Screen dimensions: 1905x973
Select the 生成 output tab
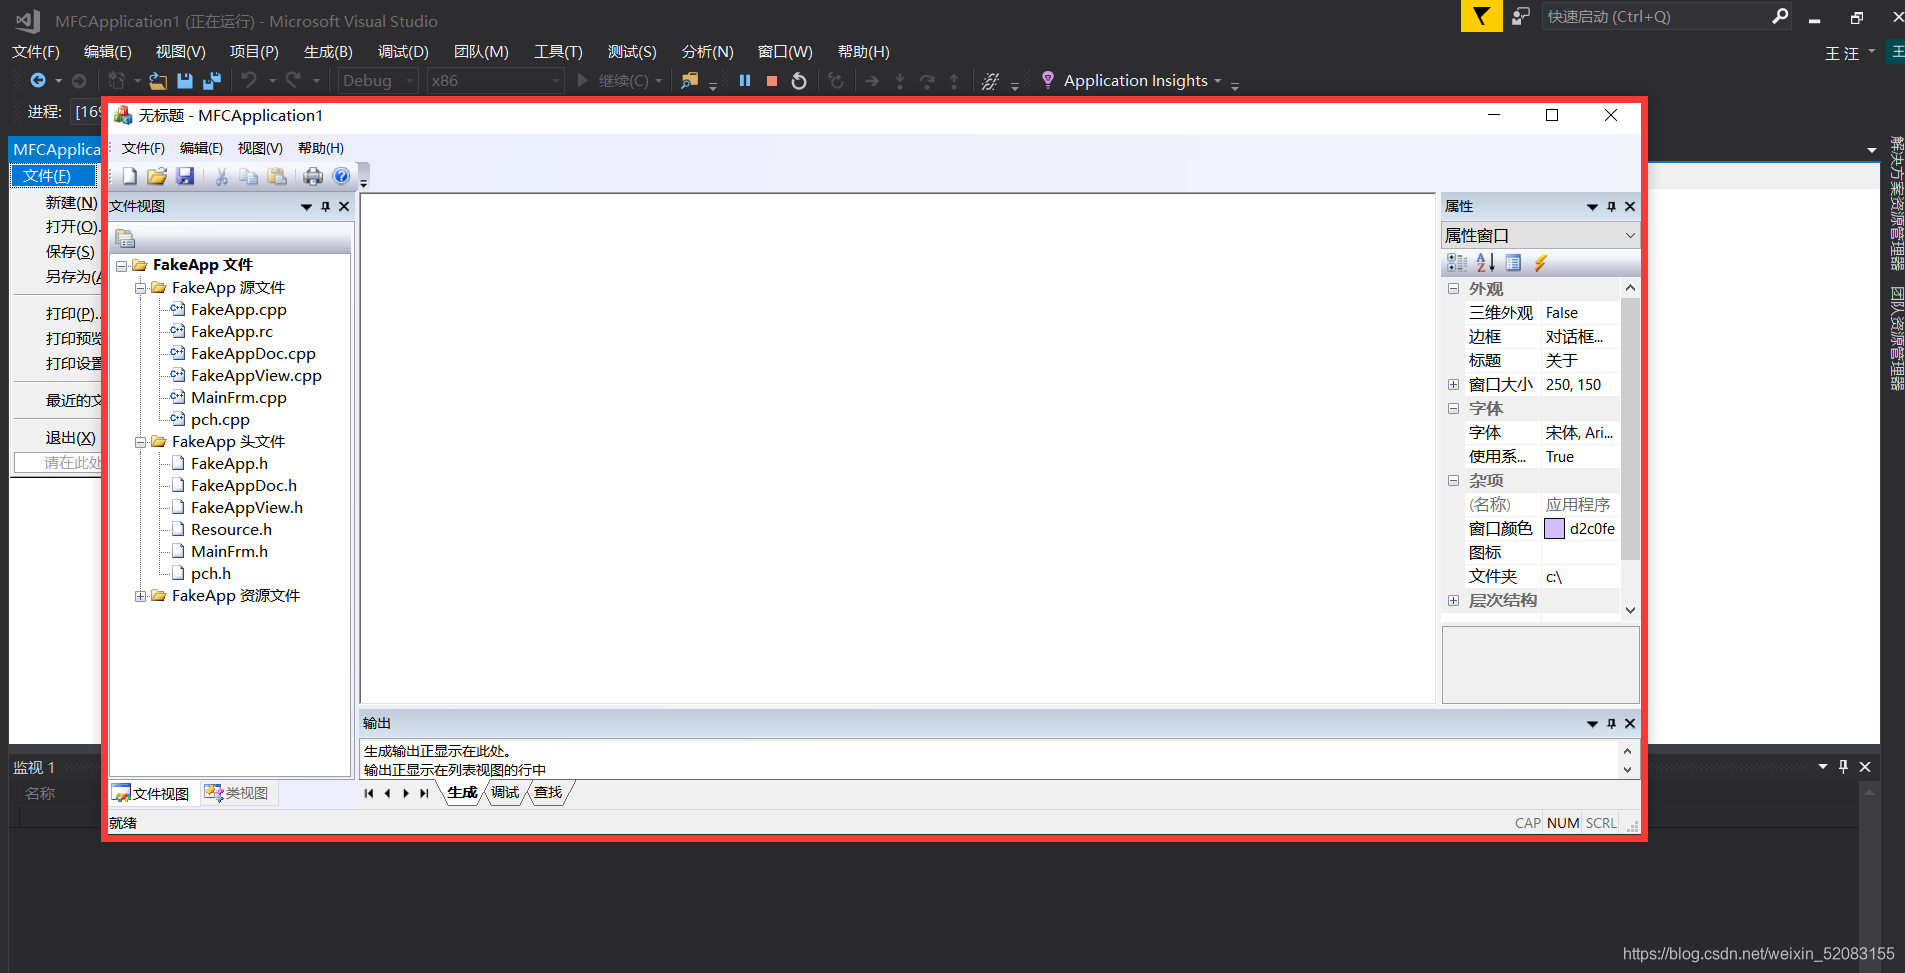tap(462, 793)
